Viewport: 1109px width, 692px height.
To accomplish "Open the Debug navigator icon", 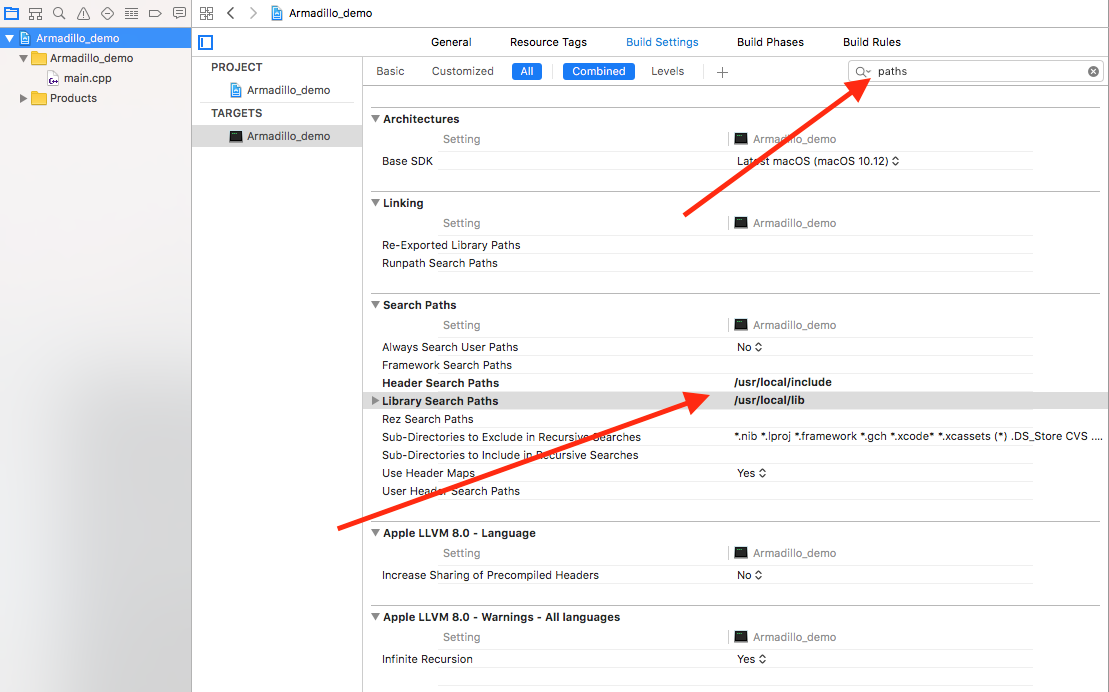I will pos(132,13).
